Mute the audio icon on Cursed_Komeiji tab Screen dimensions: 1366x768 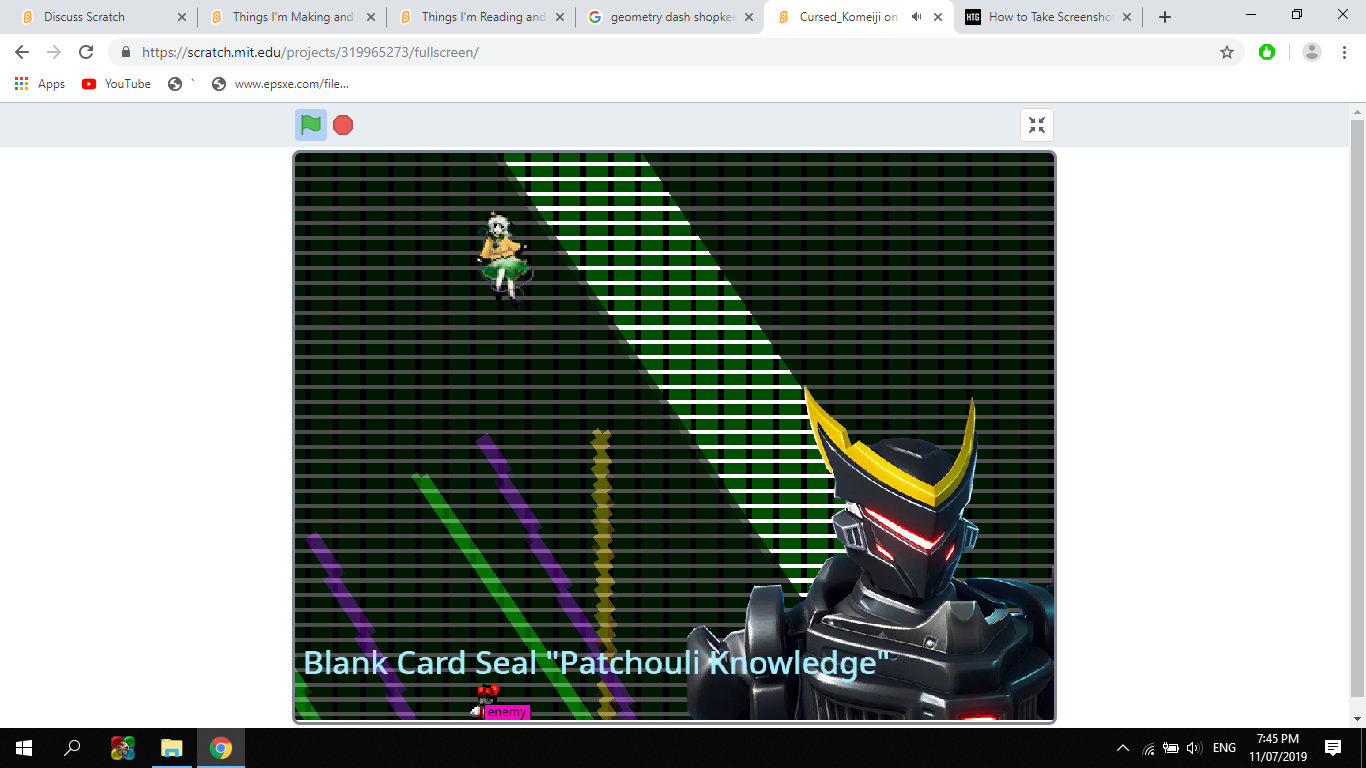pyautogui.click(x=917, y=17)
